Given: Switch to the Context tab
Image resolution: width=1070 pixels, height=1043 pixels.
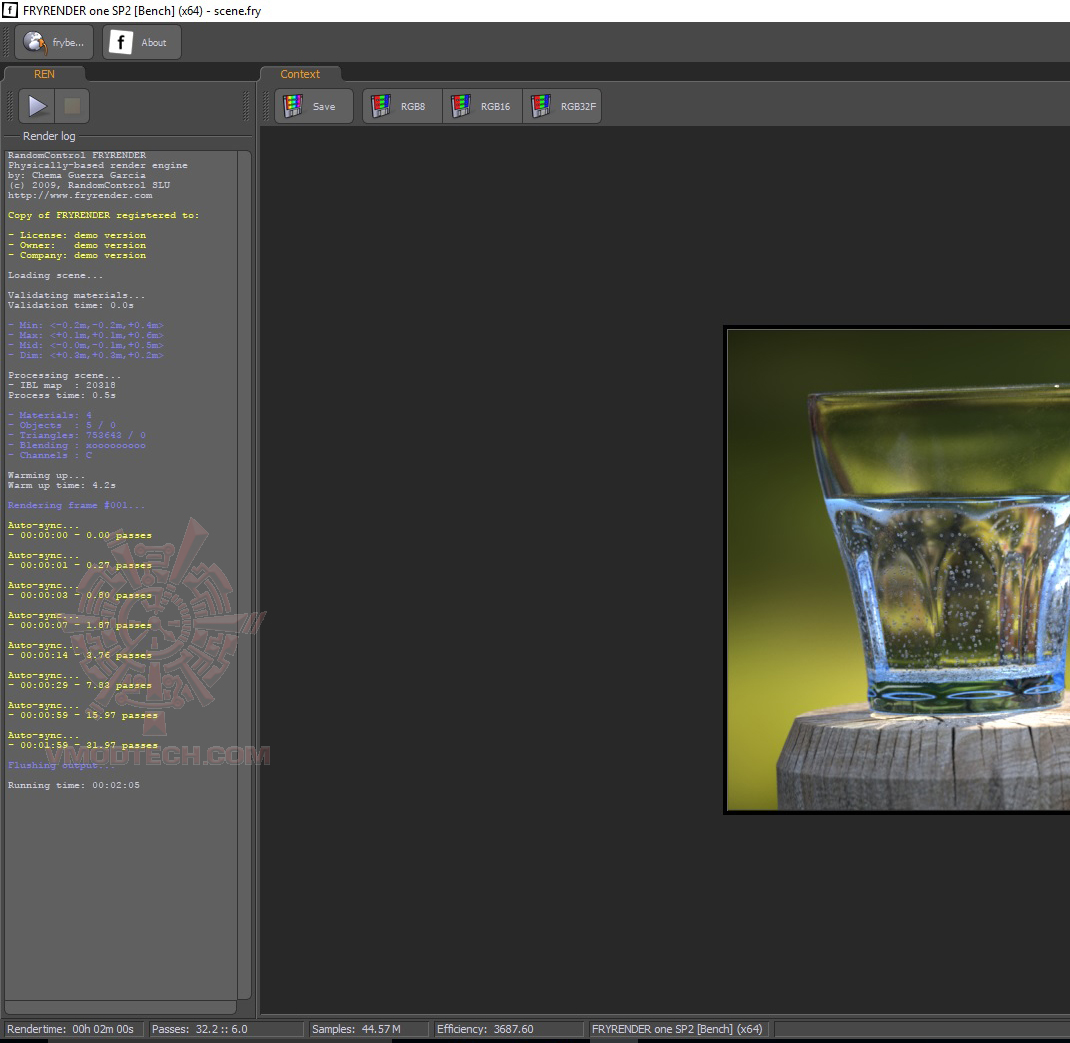Looking at the screenshot, I should point(300,74).
